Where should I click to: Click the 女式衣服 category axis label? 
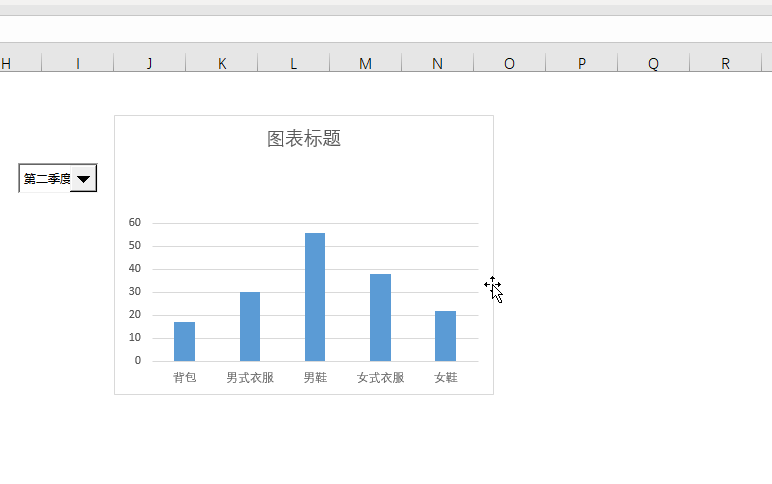[x=381, y=378]
